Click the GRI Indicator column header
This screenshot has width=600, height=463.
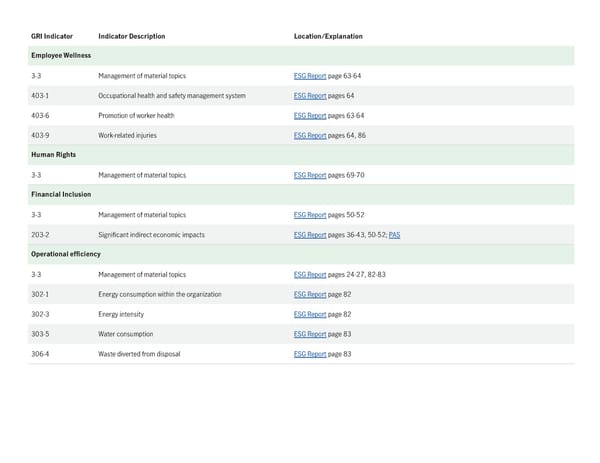coord(52,37)
